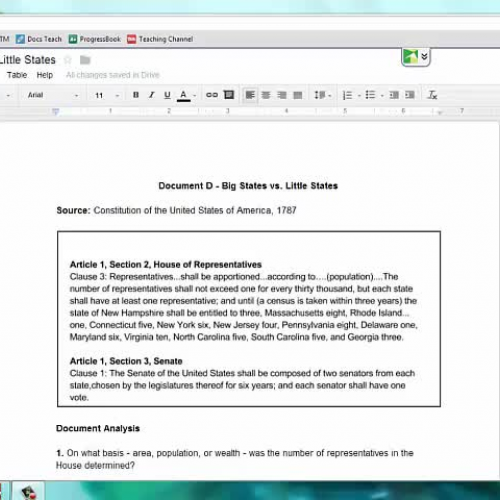The height and width of the screenshot is (500, 500).
Task: Move the document with the folder icon
Action: [85, 60]
